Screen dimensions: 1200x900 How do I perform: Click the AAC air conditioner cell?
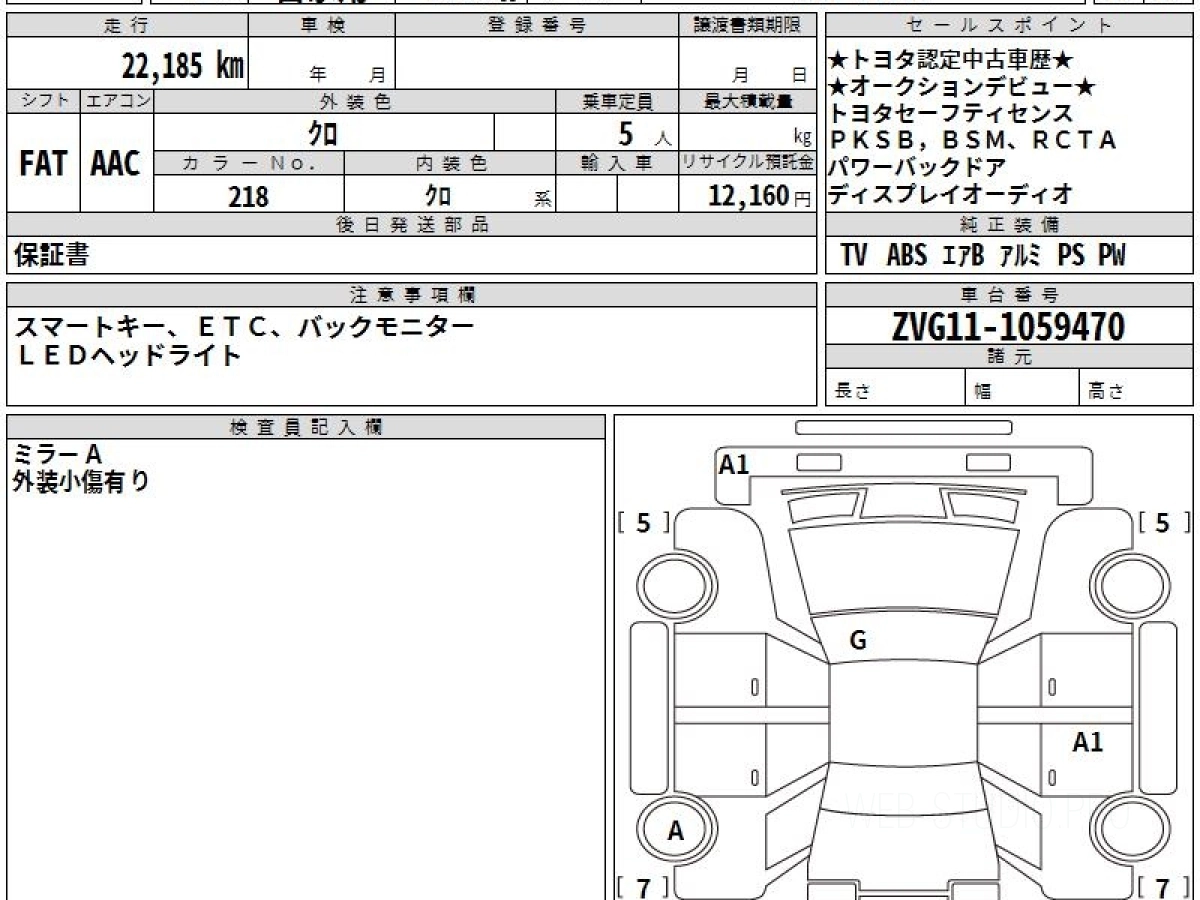click(116, 164)
